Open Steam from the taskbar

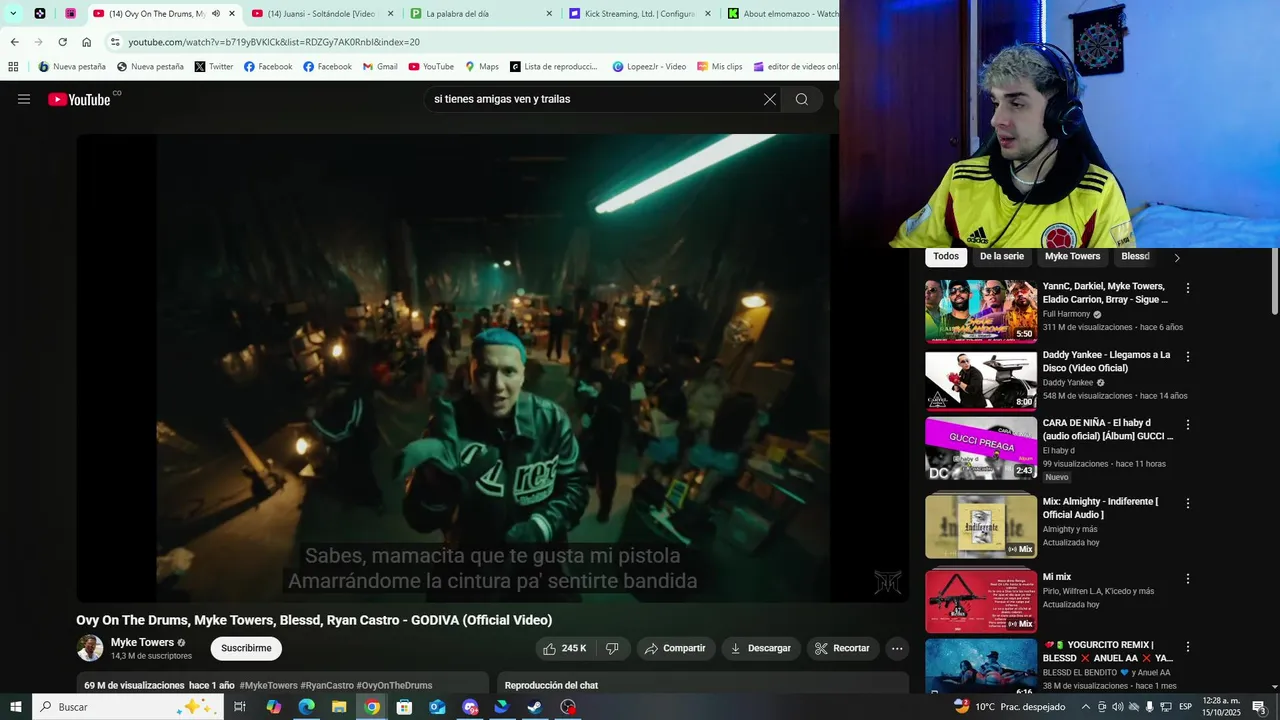(x=534, y=707)
